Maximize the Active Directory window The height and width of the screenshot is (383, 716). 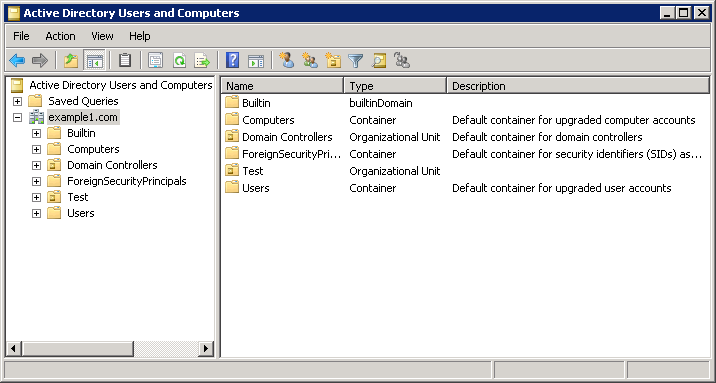pos(684,13)
